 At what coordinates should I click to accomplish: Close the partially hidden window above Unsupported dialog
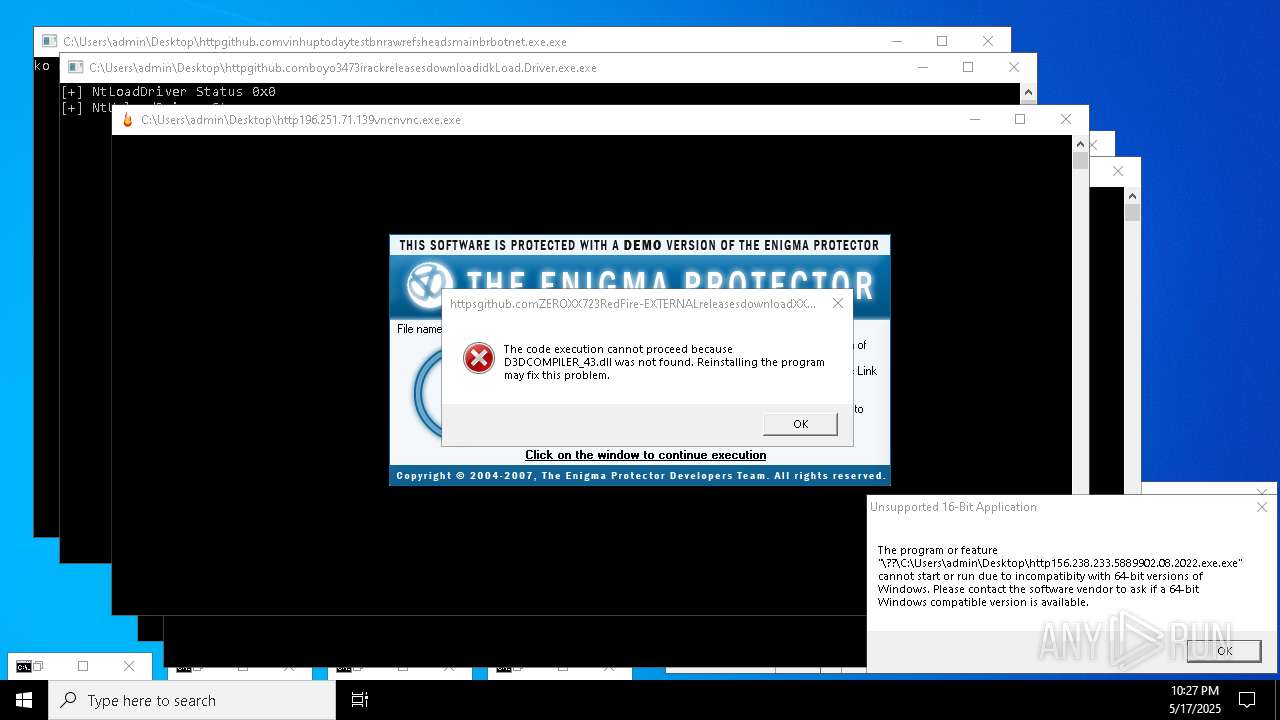tap(1262, 493)
